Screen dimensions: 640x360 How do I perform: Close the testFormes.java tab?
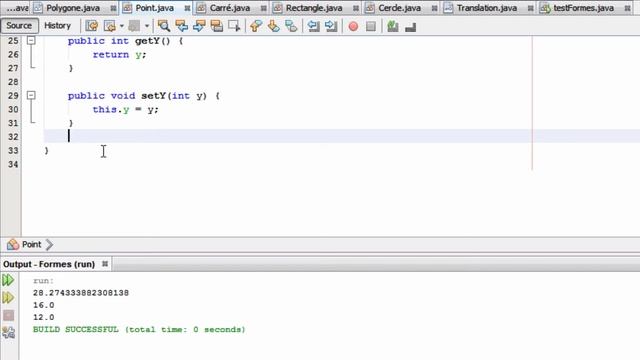pos(627,8)
